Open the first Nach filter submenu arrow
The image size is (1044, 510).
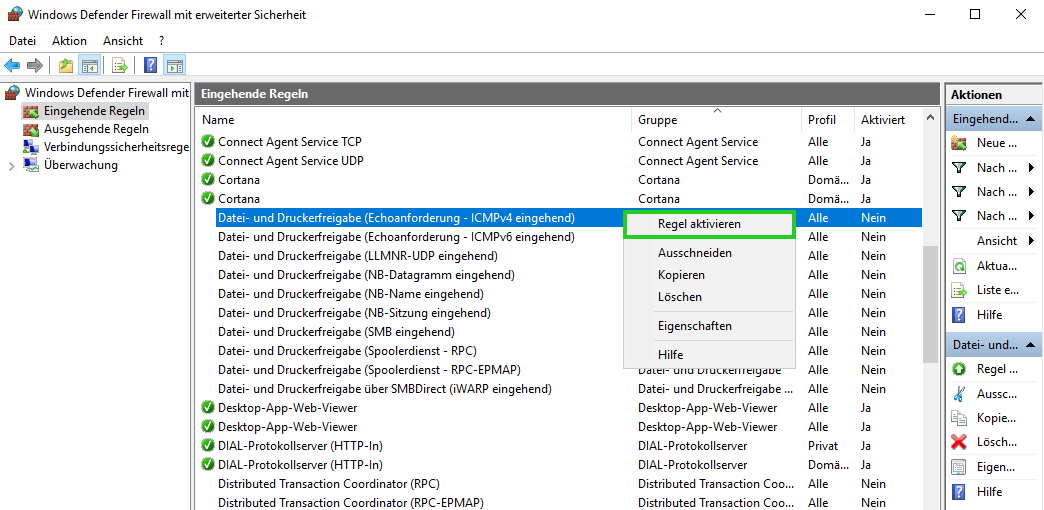coord(1031,168)
